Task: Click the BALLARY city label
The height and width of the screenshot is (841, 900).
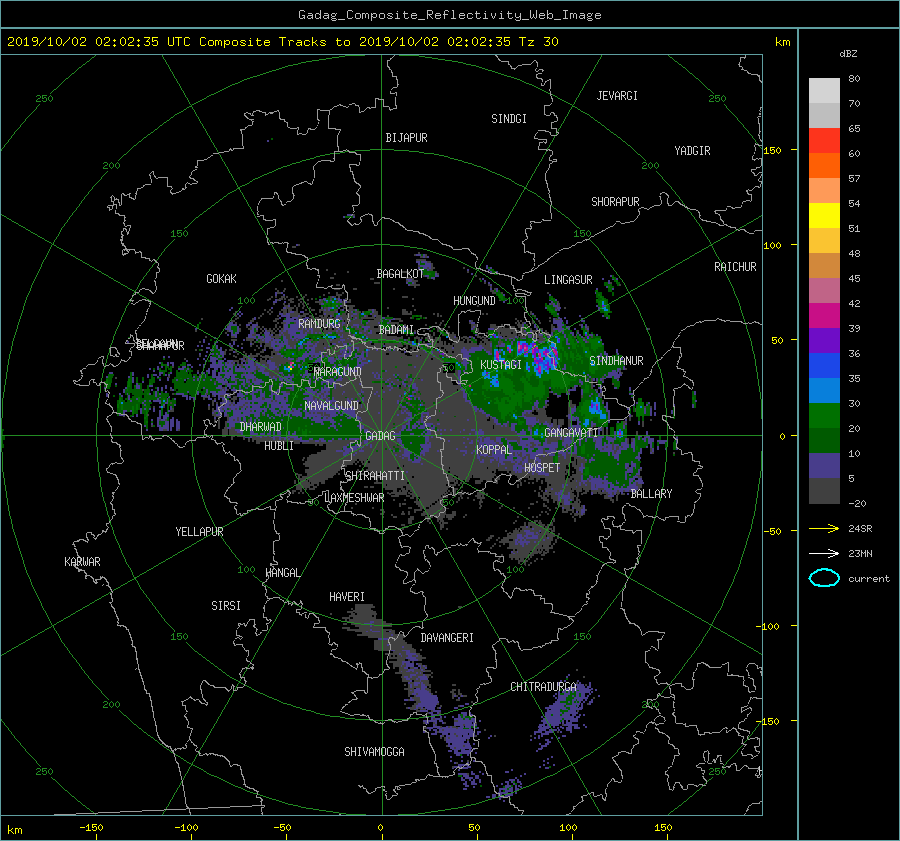Action: coord(651,494)
